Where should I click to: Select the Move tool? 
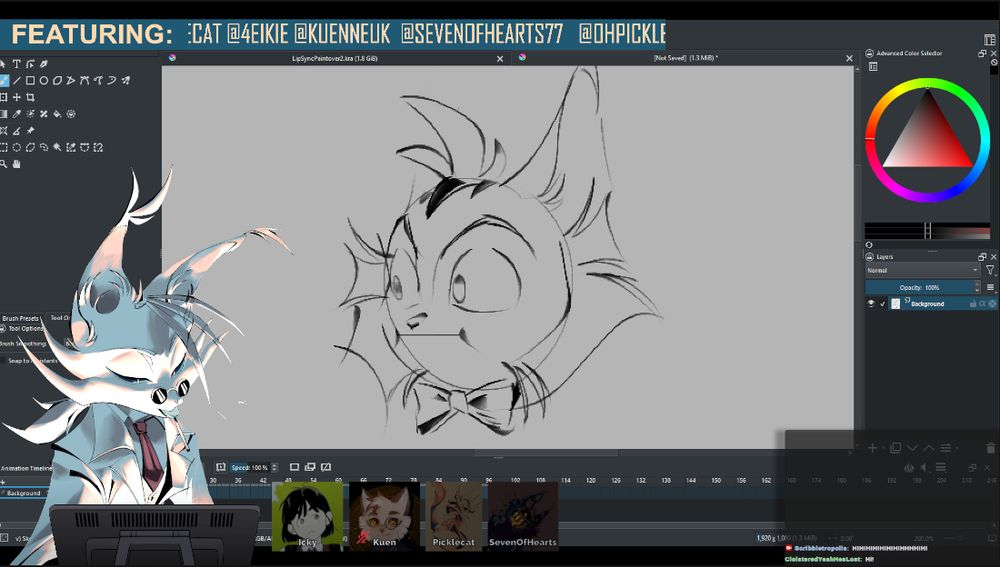pyautogui.click(x=17, y=97)
